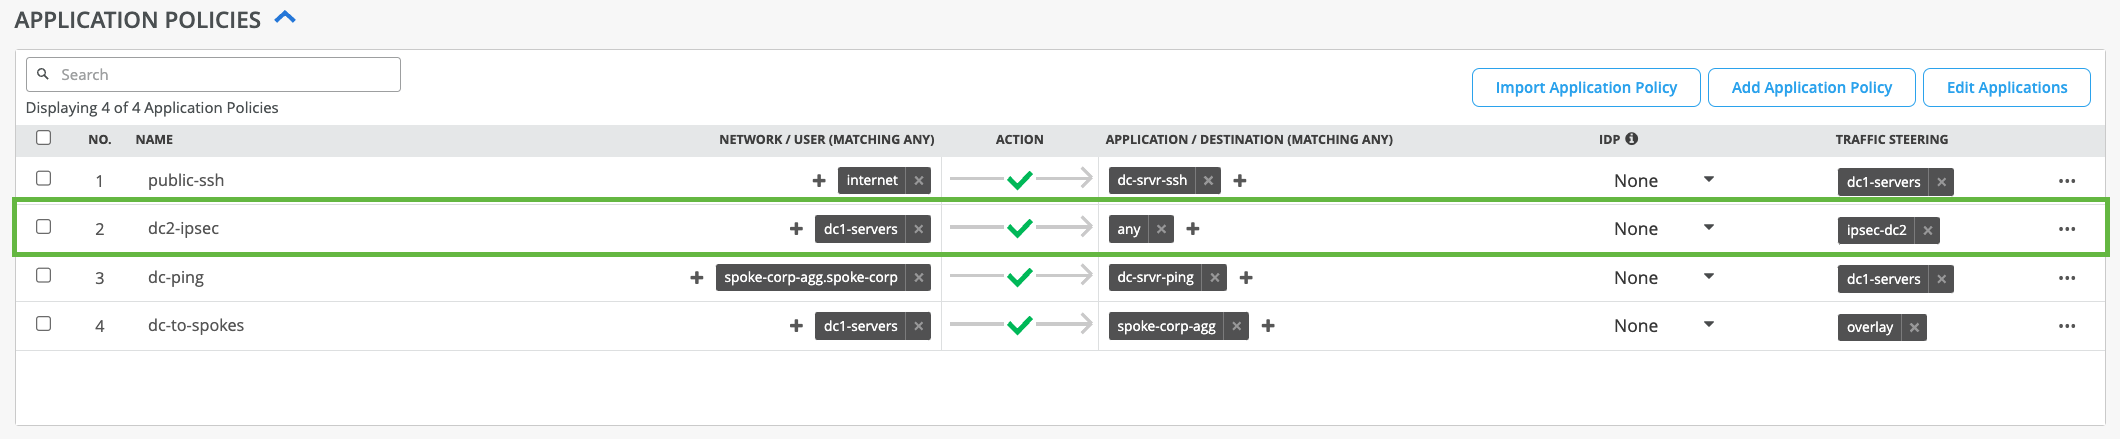Open the more options menu for dc-to-spokes
The width and height of the screenshot is (2120, 439).
click(2066, 326)
